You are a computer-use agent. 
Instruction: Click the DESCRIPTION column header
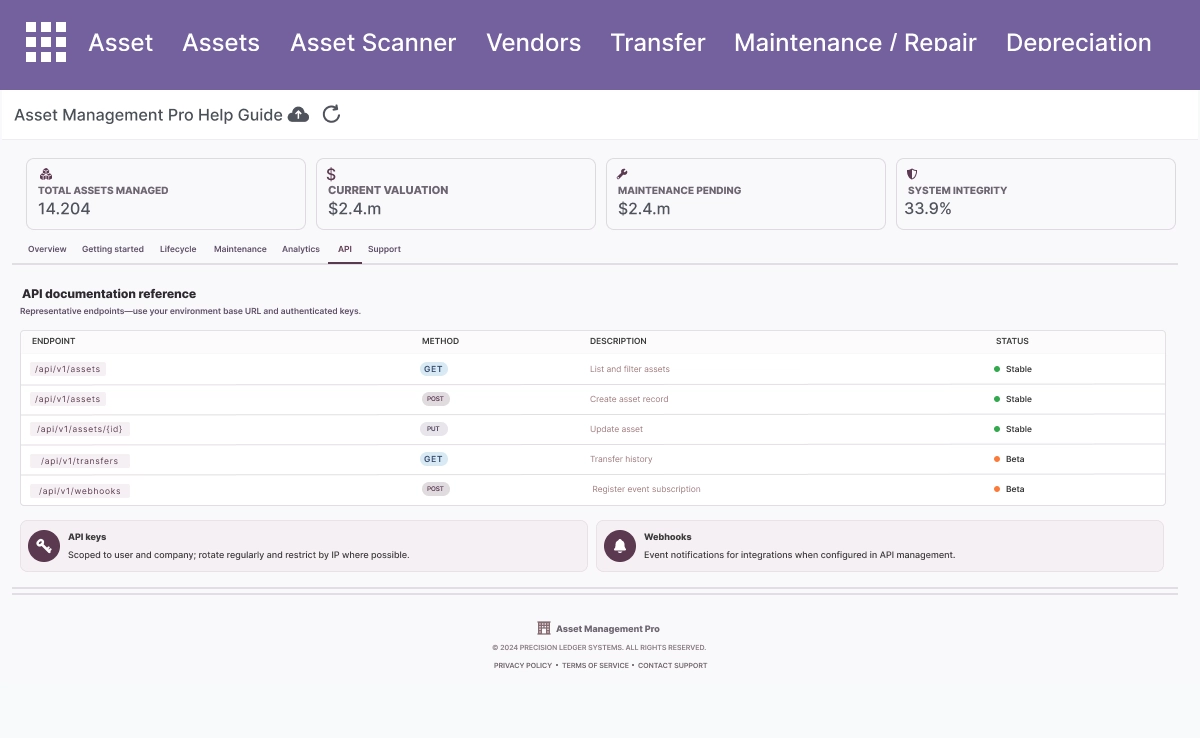click(x=618, y=341)
